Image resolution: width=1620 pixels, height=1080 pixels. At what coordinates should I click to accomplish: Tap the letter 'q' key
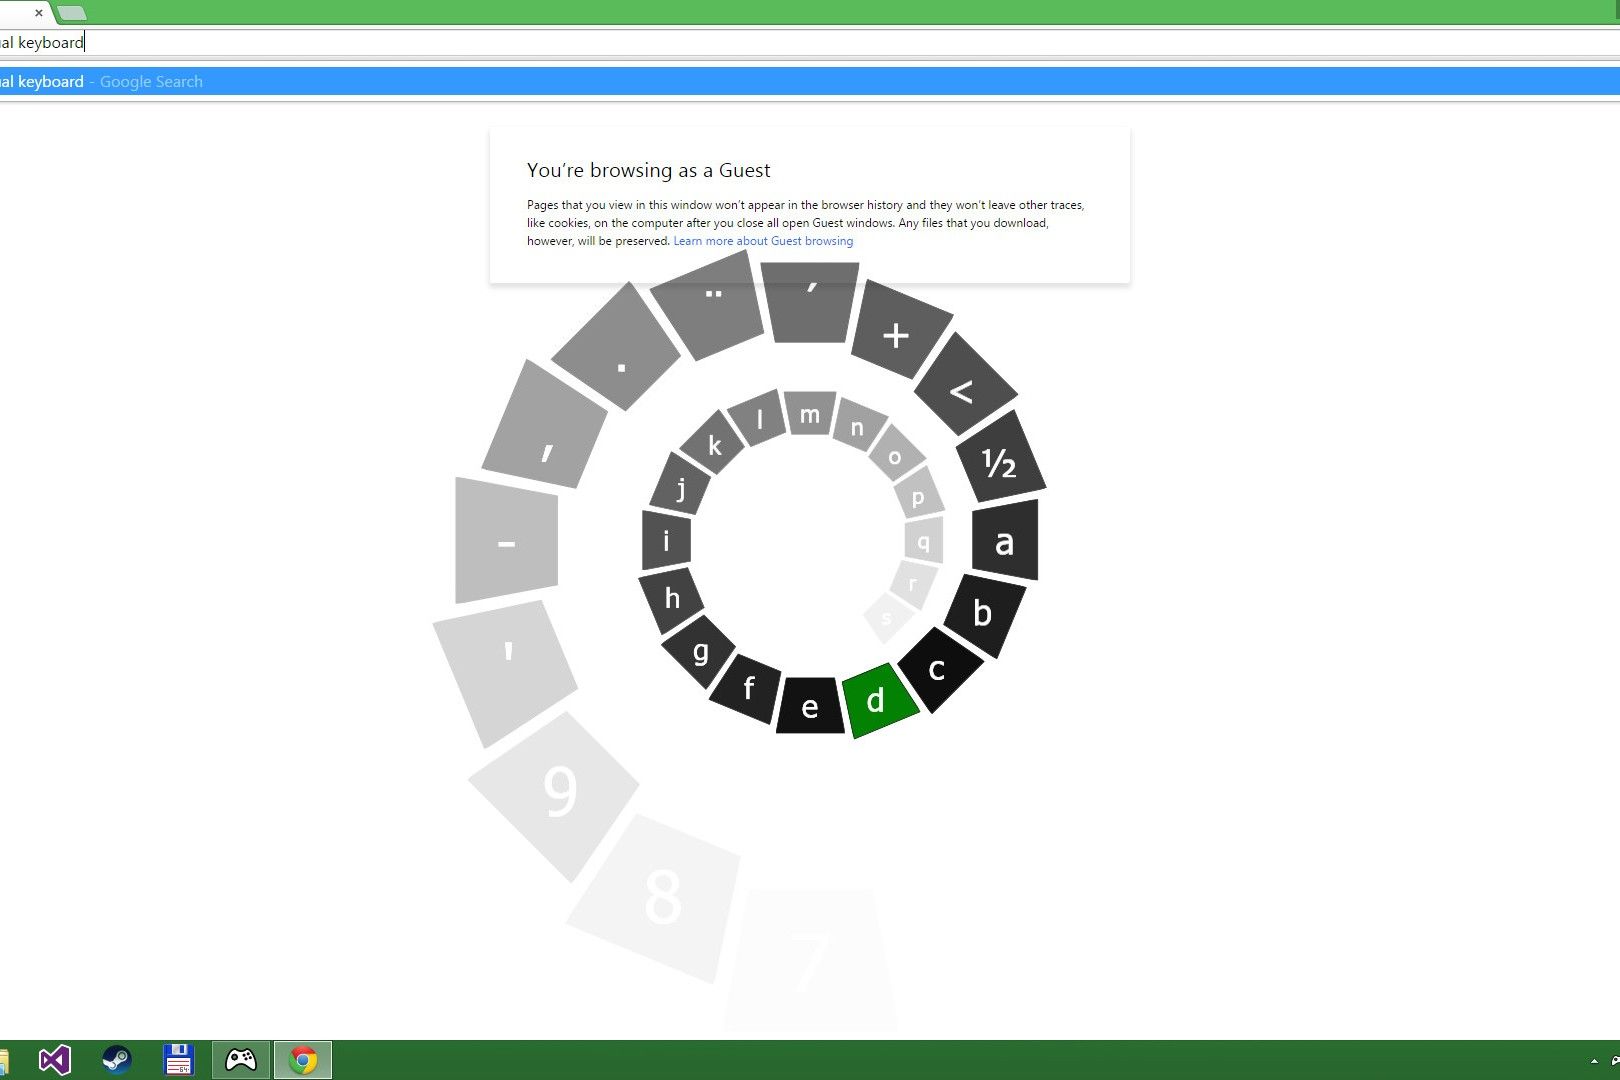coord(924,540)
